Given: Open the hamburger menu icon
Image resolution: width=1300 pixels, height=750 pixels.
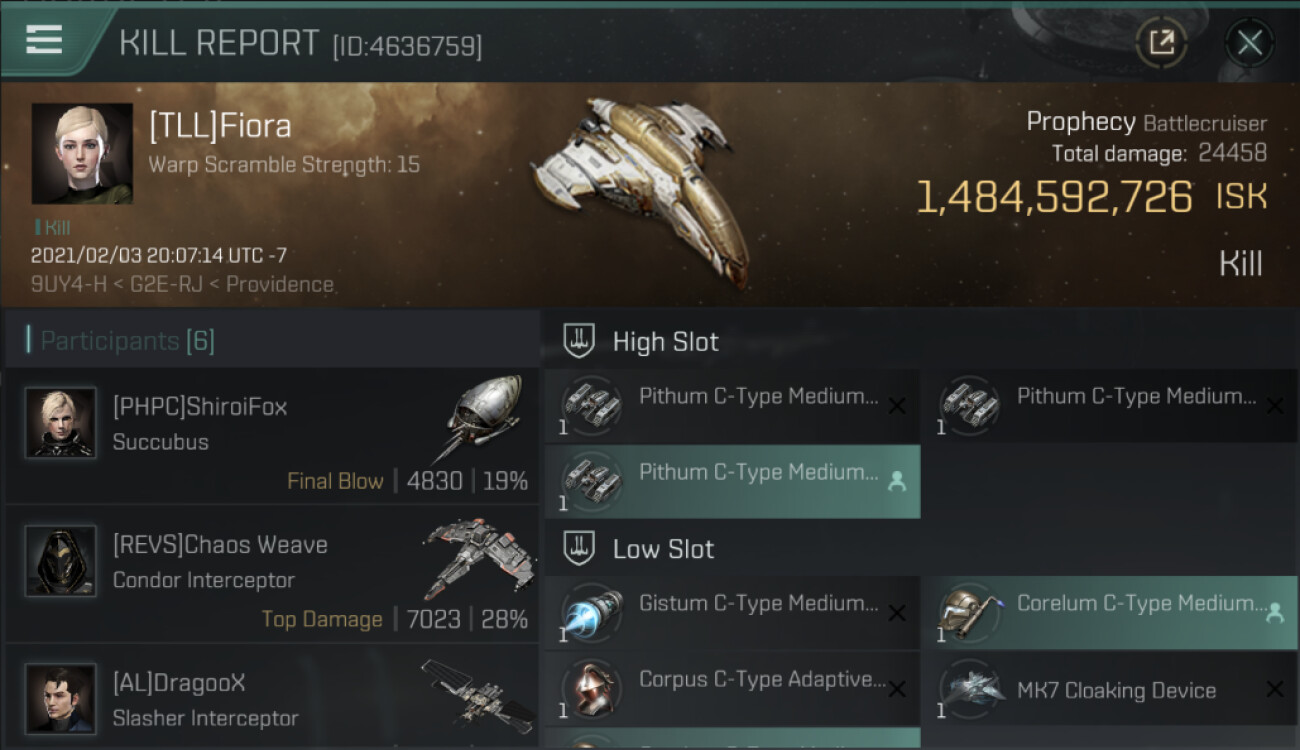Looking at the screenshot, I should [x=45, y=40].
